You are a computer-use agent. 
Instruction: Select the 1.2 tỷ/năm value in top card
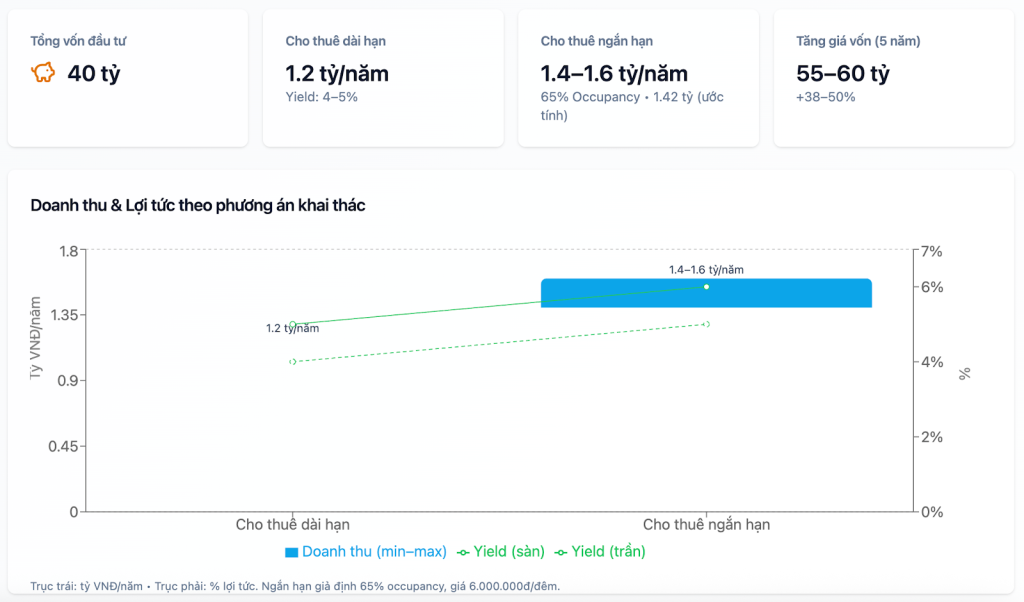click(337, 73)
